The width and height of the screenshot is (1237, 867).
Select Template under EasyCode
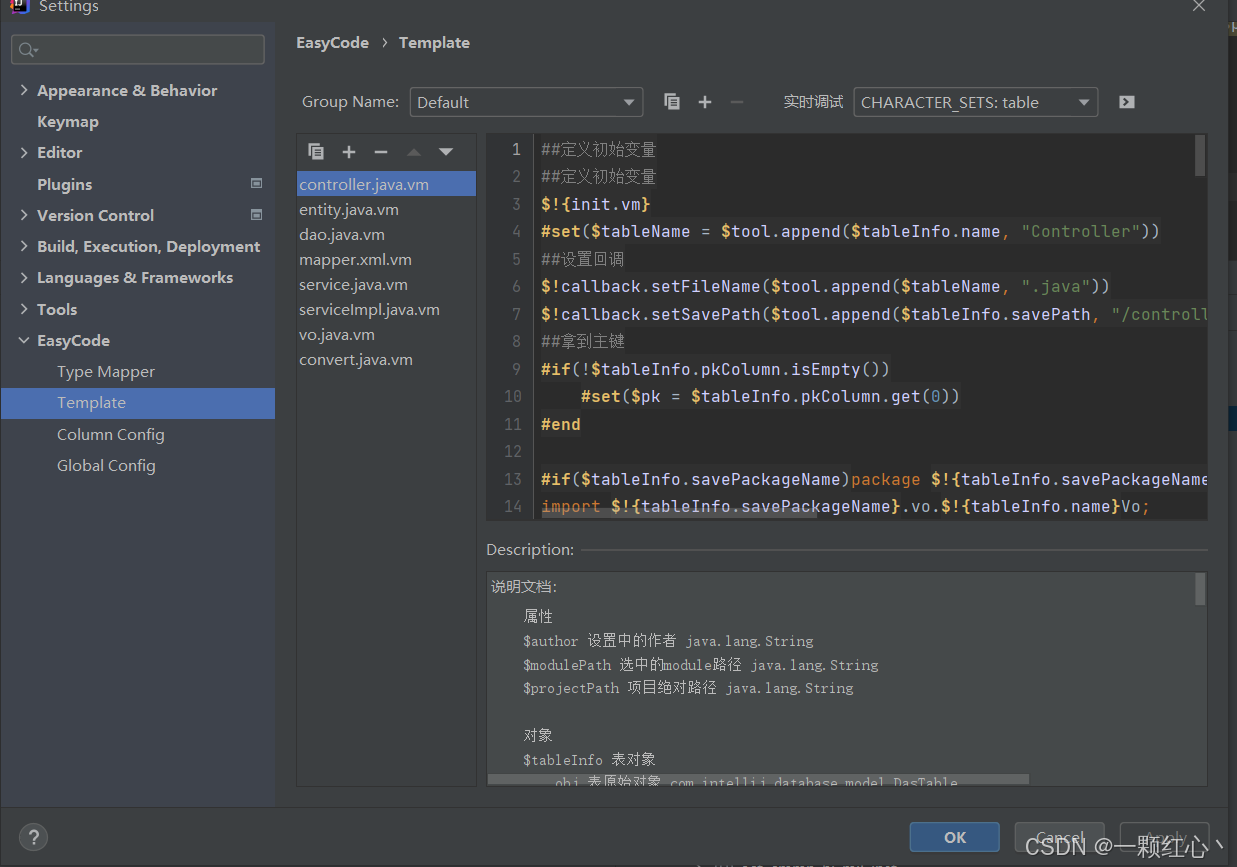click(x=138, y=403)
